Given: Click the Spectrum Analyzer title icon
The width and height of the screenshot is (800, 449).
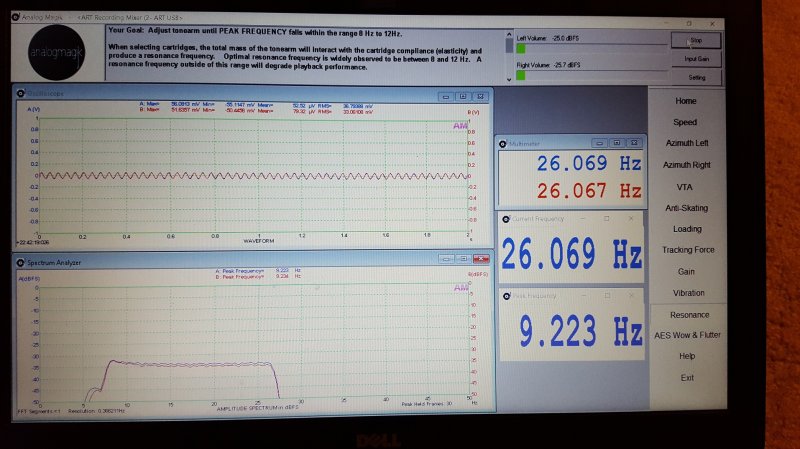Looking at the screenshot, I should coord(20,262).
